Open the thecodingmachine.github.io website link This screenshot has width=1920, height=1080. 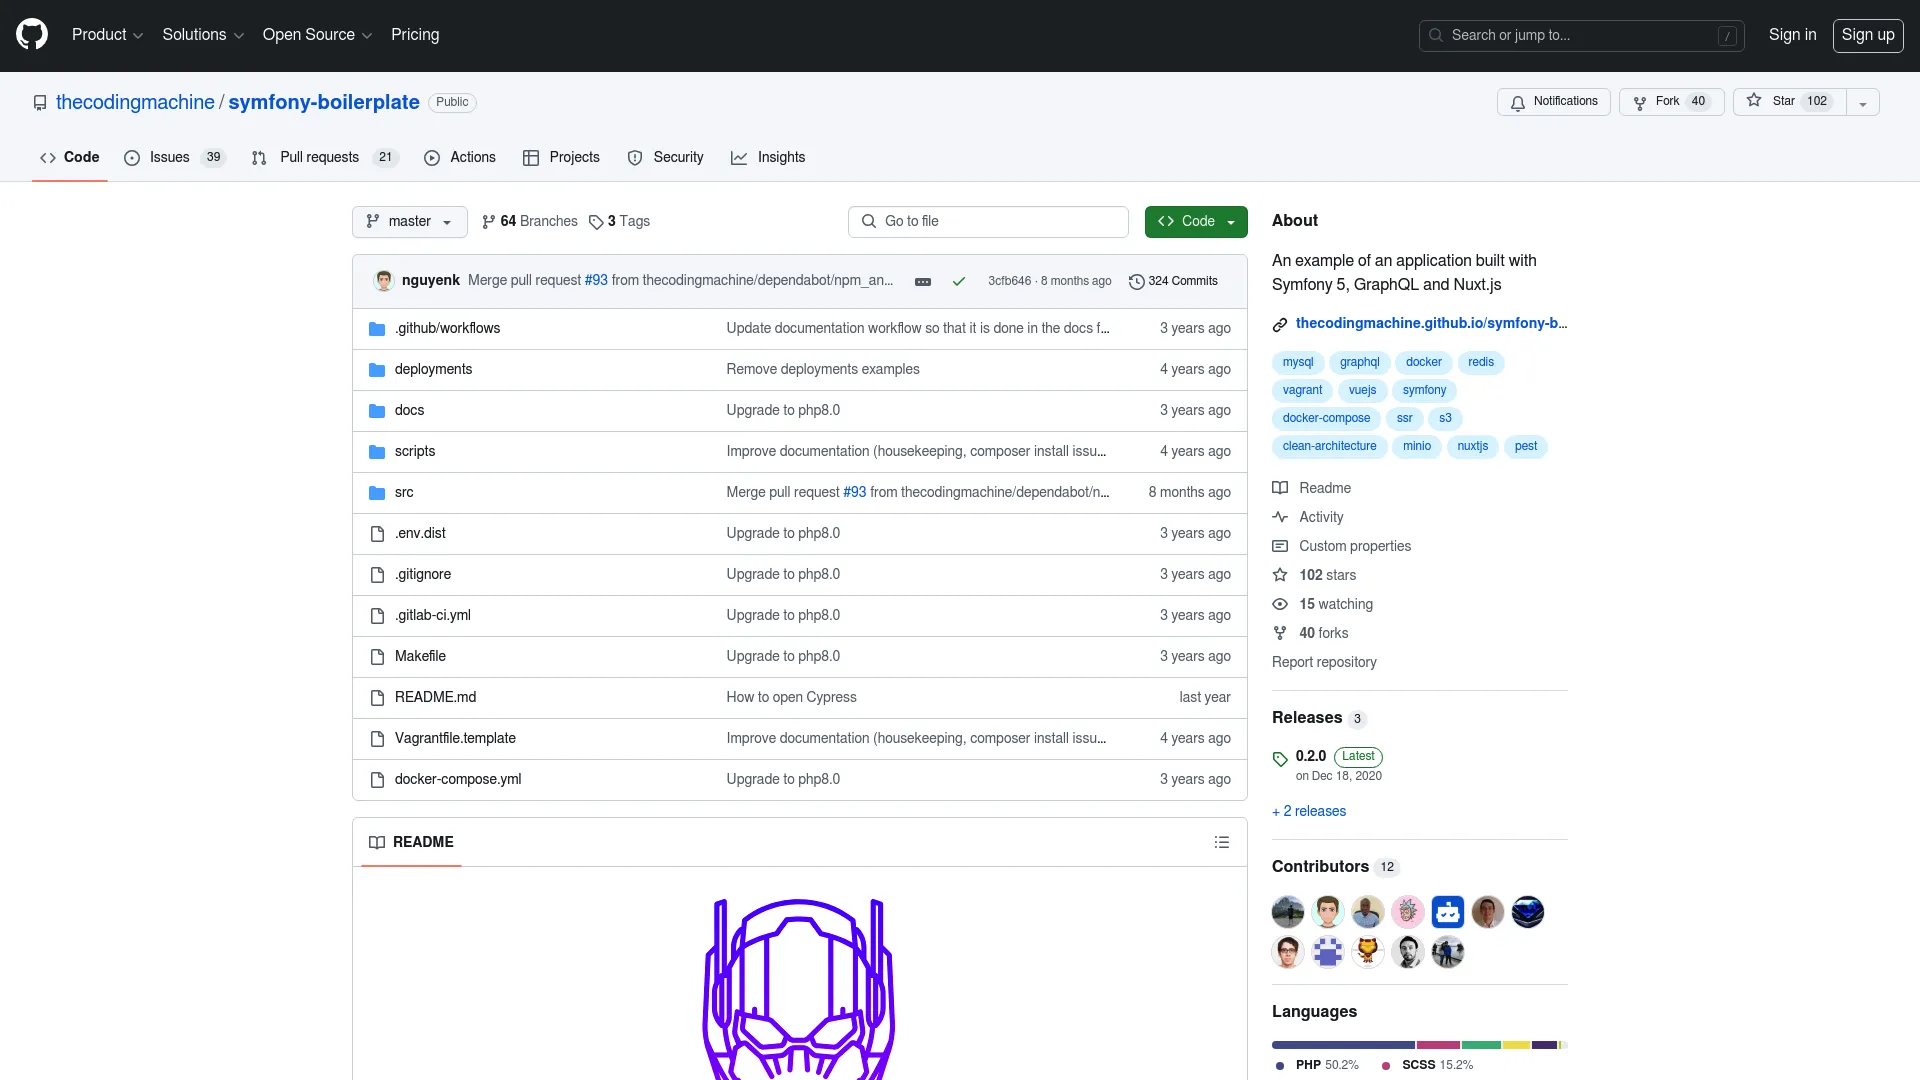[x=1430, y=324]
